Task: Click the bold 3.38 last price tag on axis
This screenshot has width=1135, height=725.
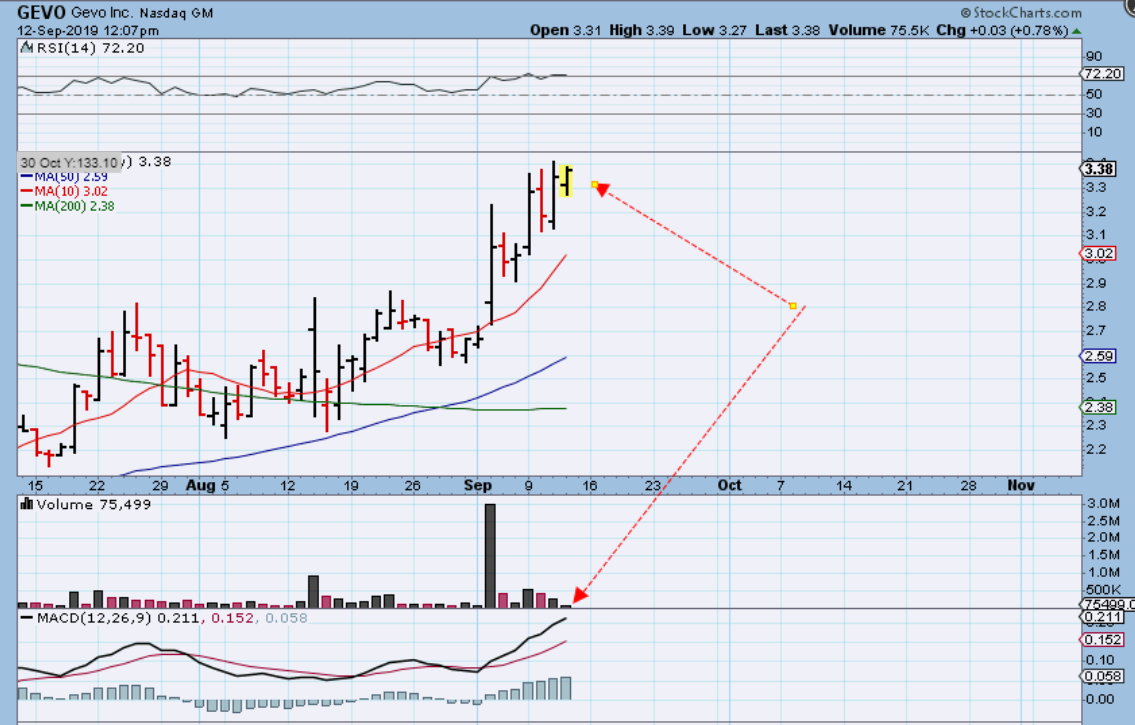Action: tap(1099, 169)
